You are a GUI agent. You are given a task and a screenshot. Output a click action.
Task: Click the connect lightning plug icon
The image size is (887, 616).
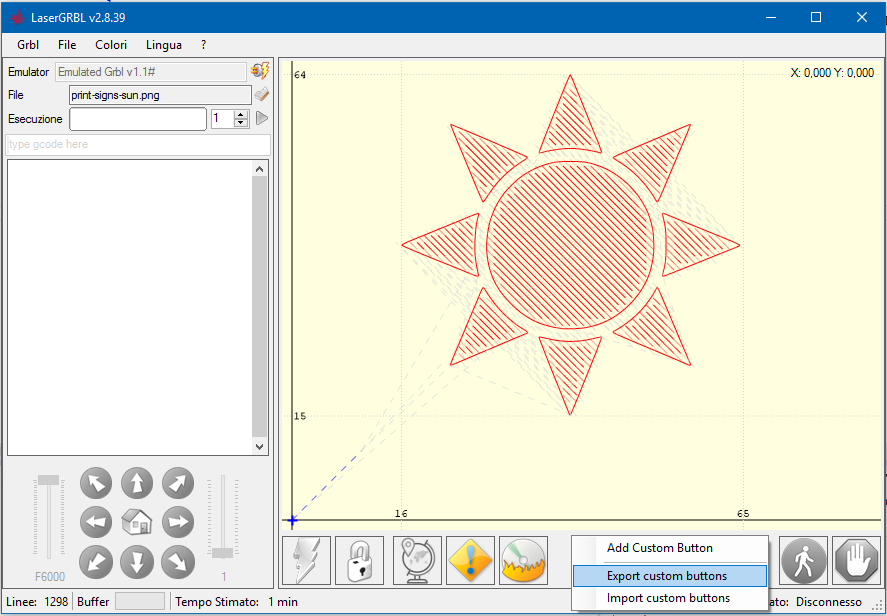[260, 71]
